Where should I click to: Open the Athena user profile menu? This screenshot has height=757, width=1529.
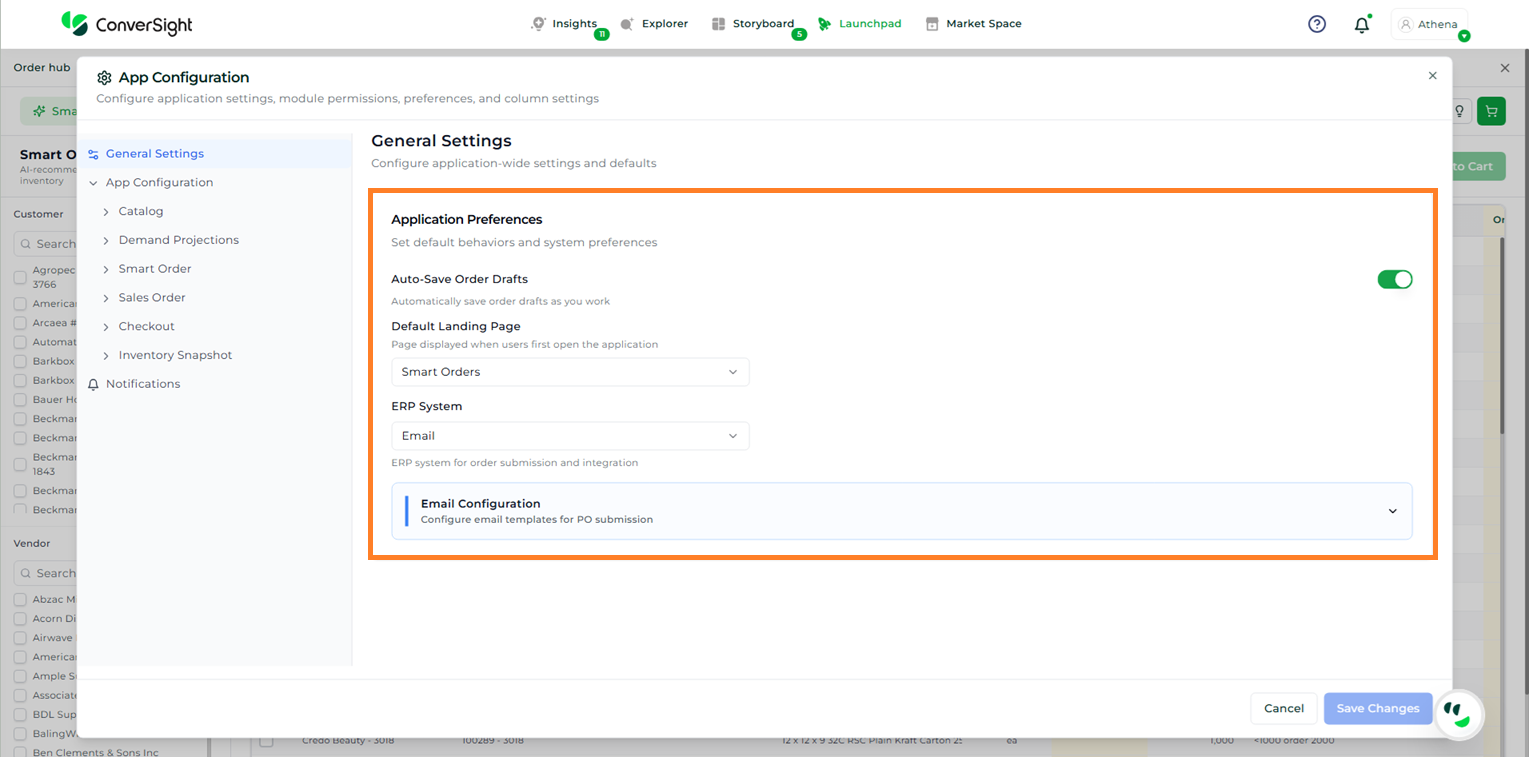pyautogui.click(x=1429, y=25)
